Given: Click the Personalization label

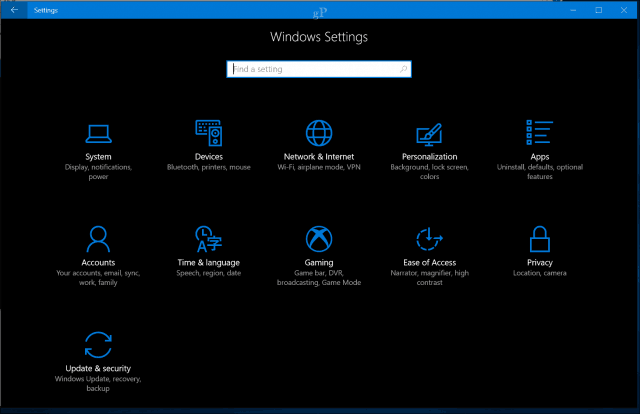Looking at the screenshot, I should (x=429, y=157).
